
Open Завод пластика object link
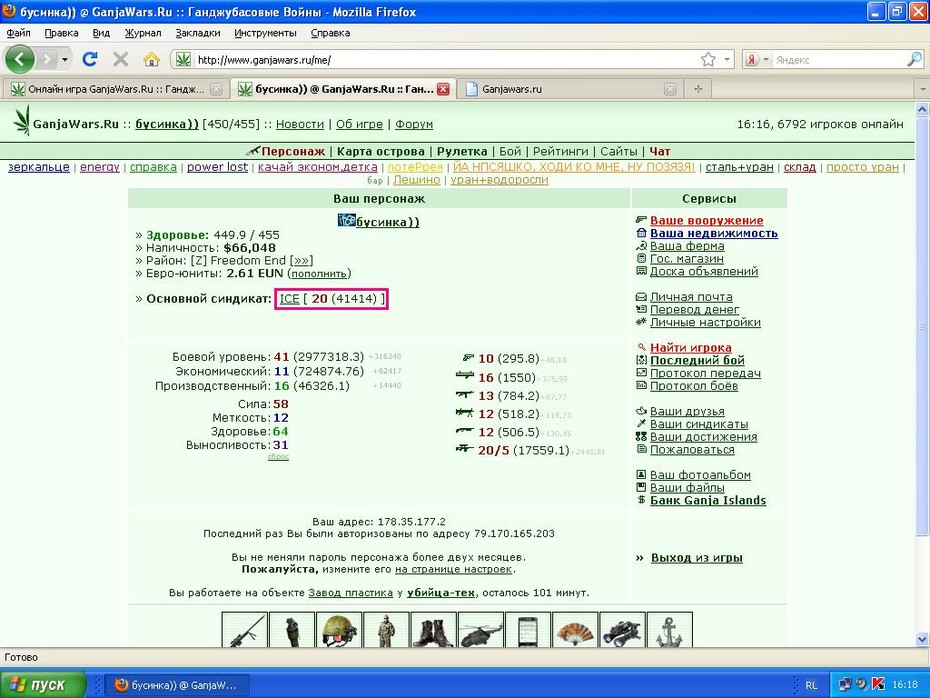pyautogui.click(x=351, y=592)
